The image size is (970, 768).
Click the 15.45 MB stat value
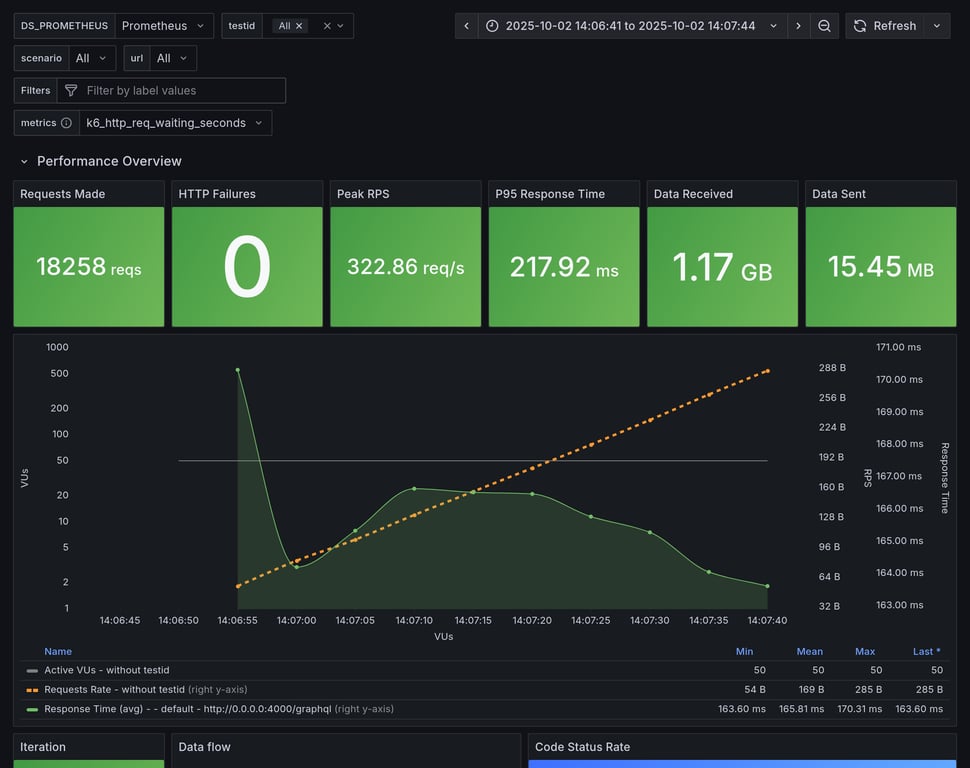(880, 267)
